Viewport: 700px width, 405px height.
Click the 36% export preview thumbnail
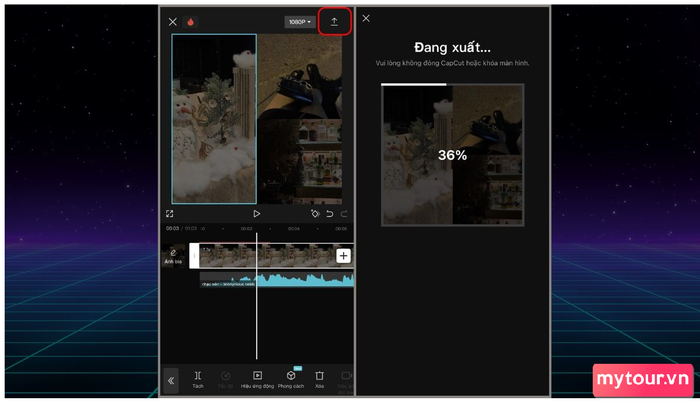click(x=452, y=155)
